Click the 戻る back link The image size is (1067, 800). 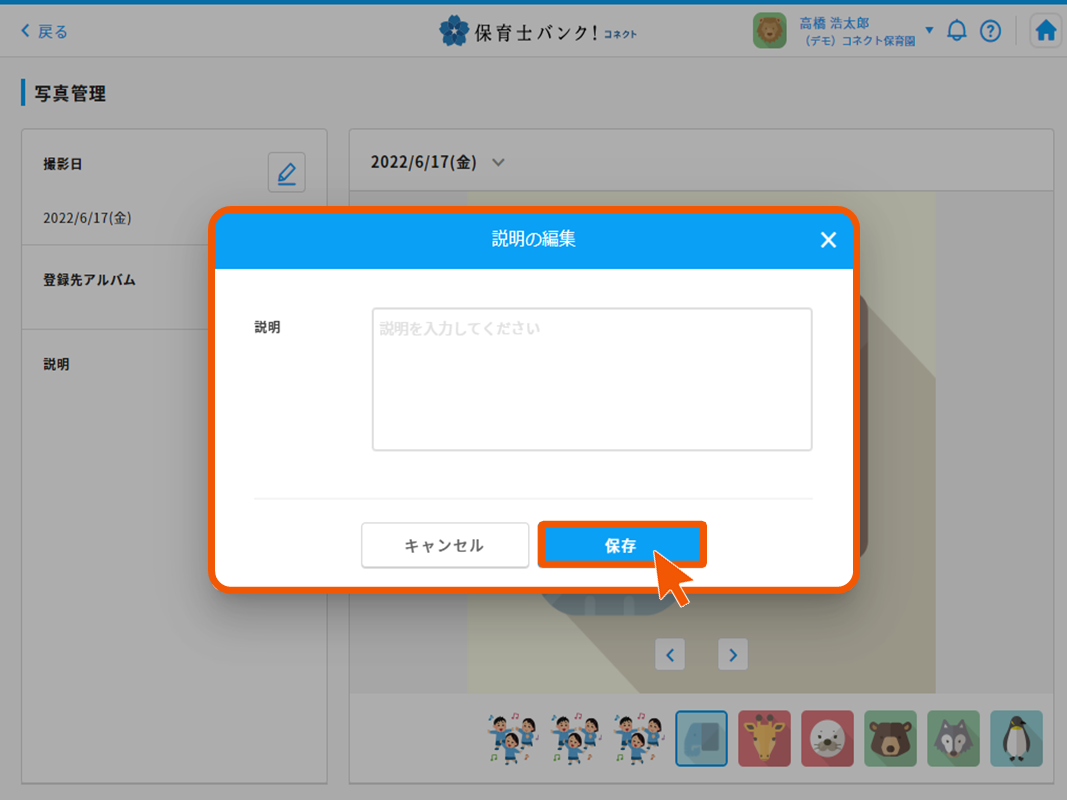pos(43,31)
